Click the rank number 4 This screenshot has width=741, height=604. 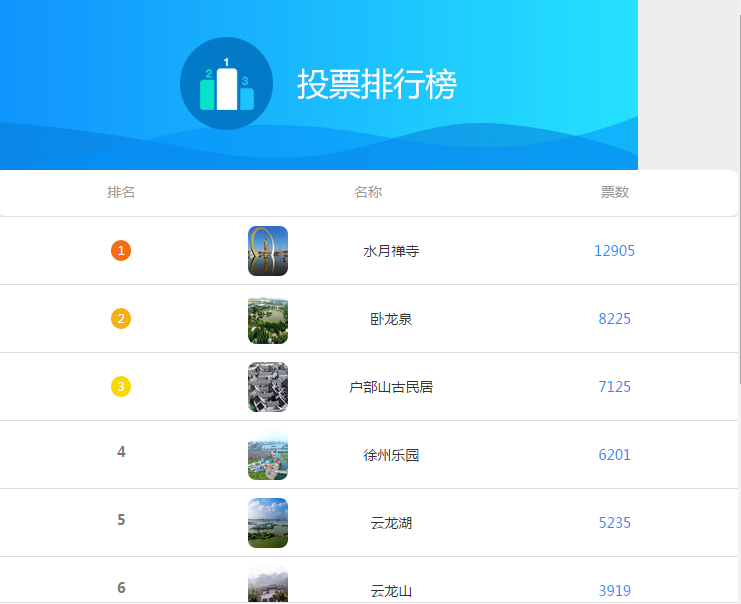(121, 452)
